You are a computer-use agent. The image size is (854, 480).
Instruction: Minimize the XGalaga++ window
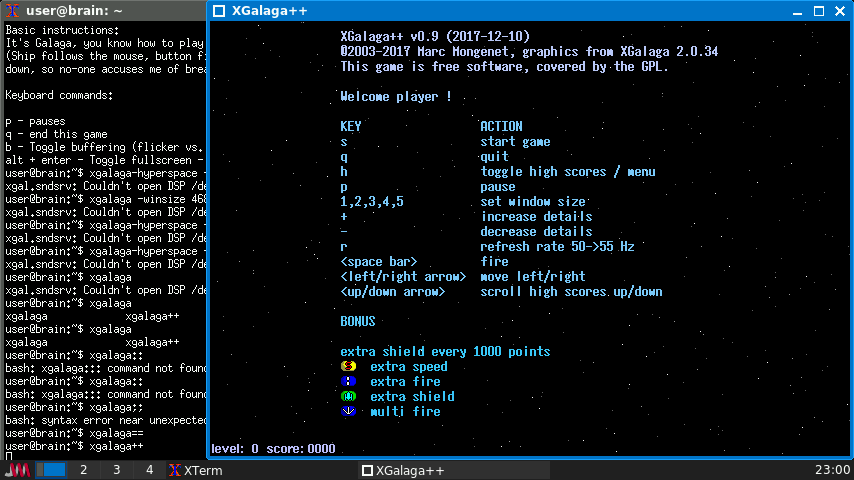795,12
